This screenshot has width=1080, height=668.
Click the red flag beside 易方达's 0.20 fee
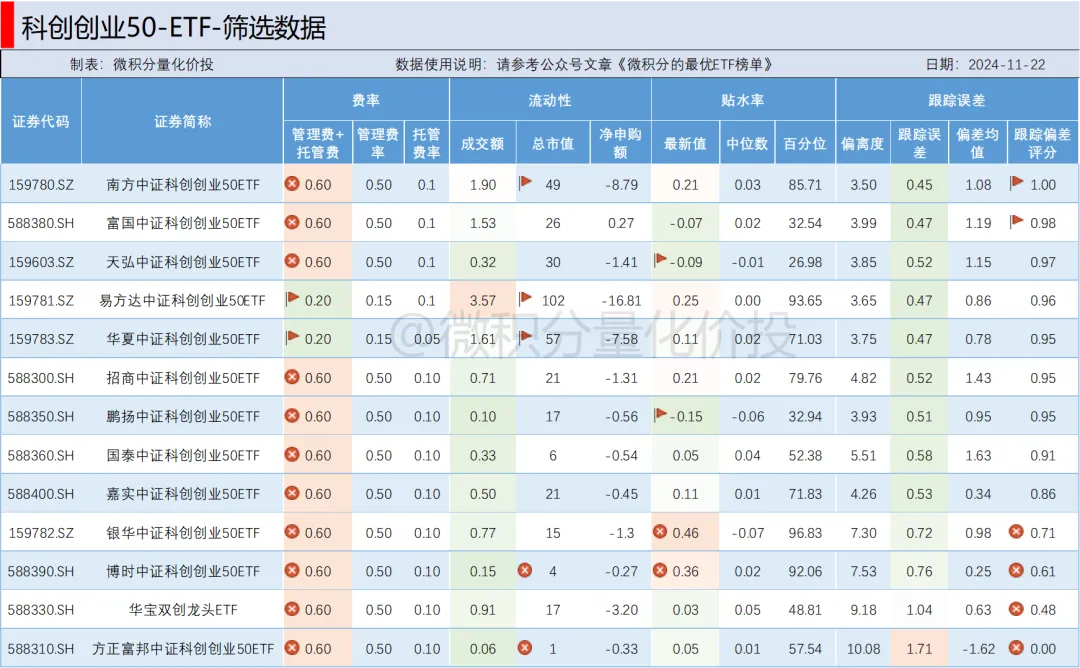click(x=292, y=299)
